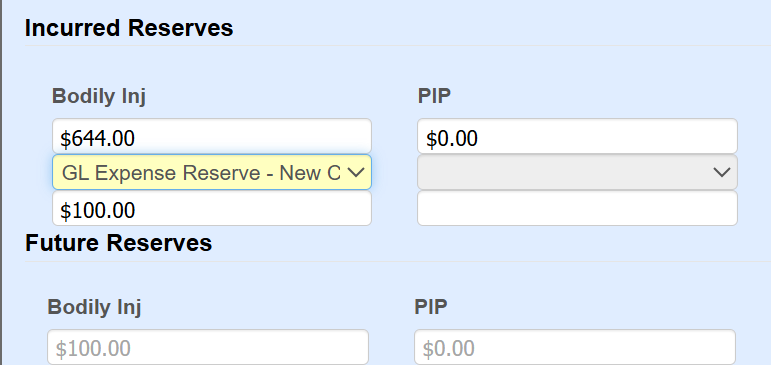Select the Future Bodily Inj $100.00 field
This screenshot has width=771, height=365.
point(208,347)
